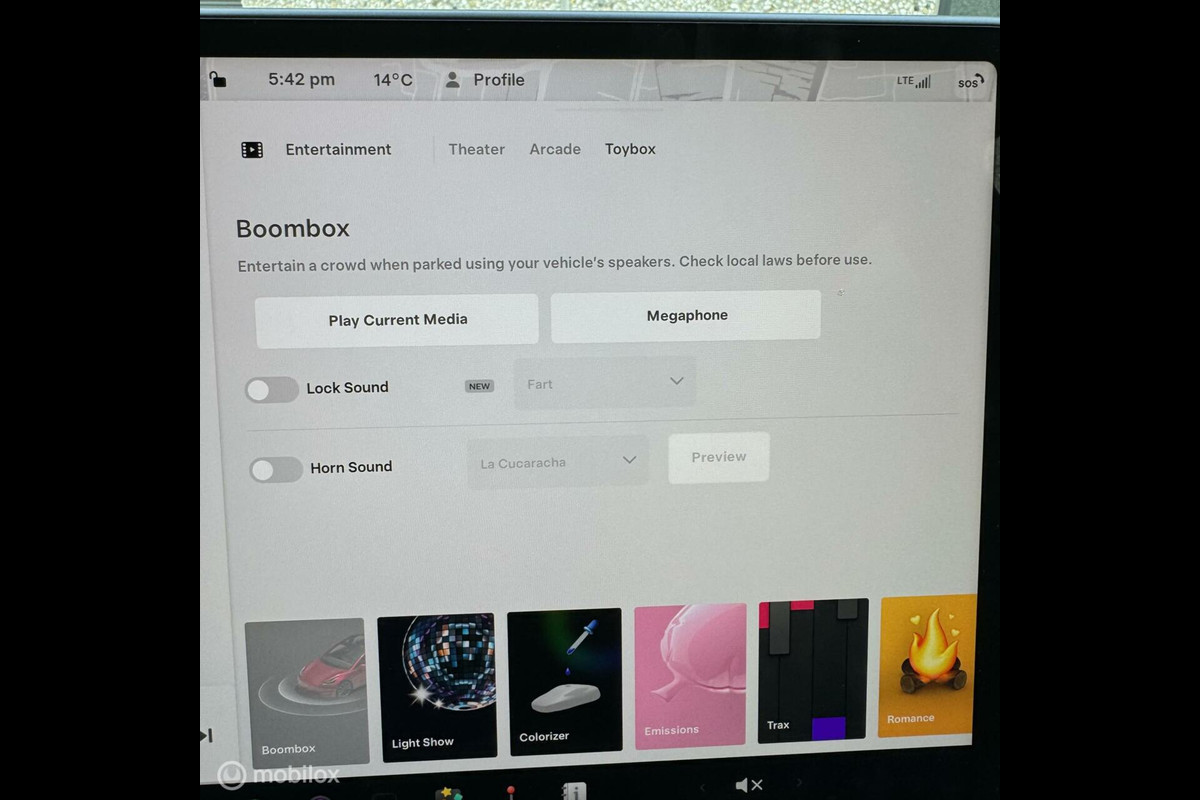1200x800 pixels.
Task: Enable the Lock Sound toggle
Action: [272, 390]
